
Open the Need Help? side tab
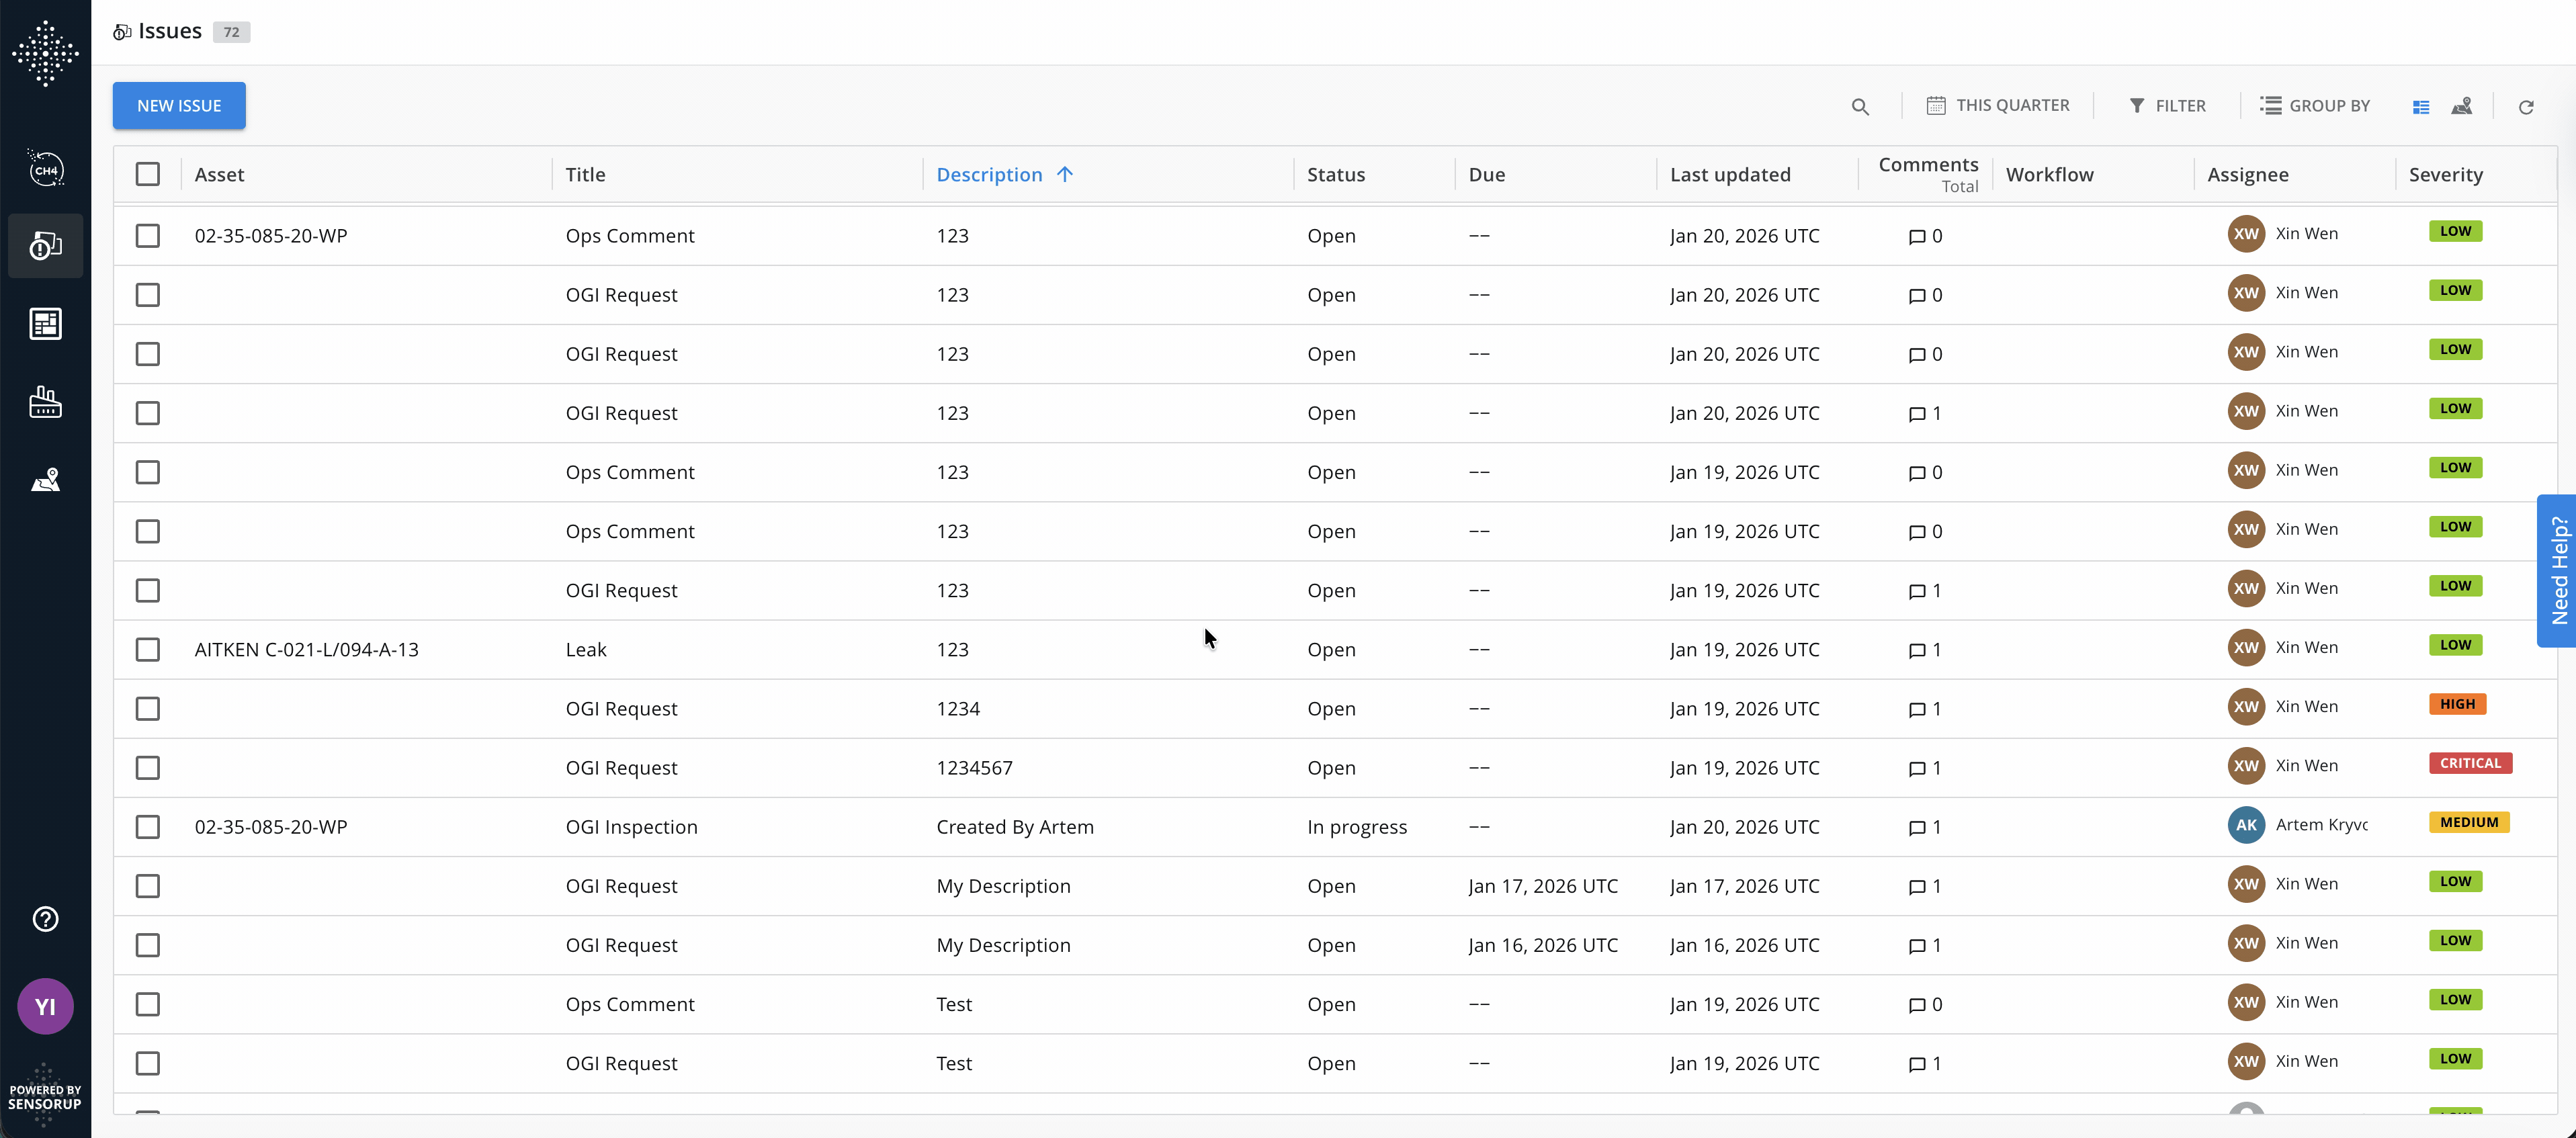coord(2558,571)
